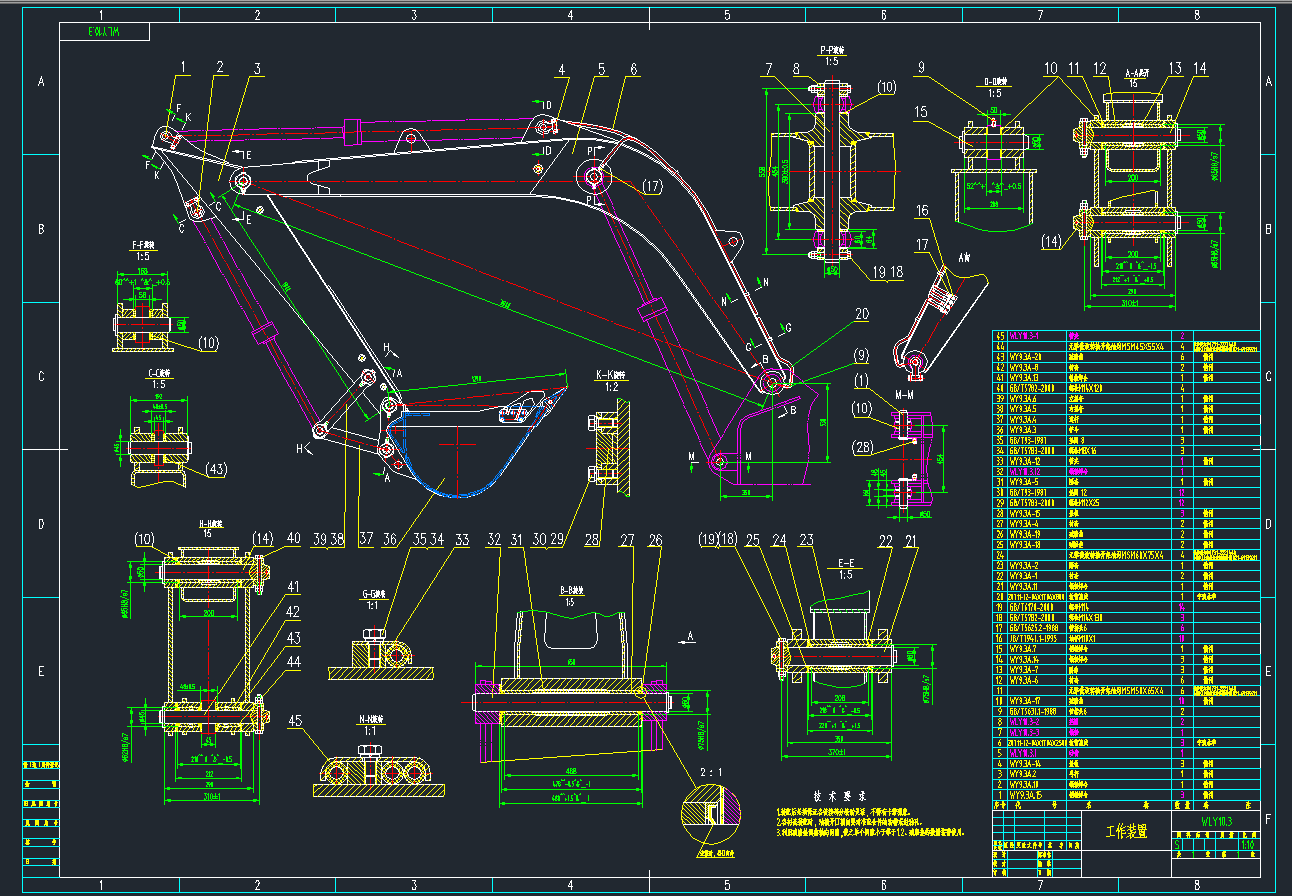Image resolution: width=1292 pixels, height=896 pixels.
Task: Click balloon callout '9' left of D-D section
Action: (x=921, y=68)
